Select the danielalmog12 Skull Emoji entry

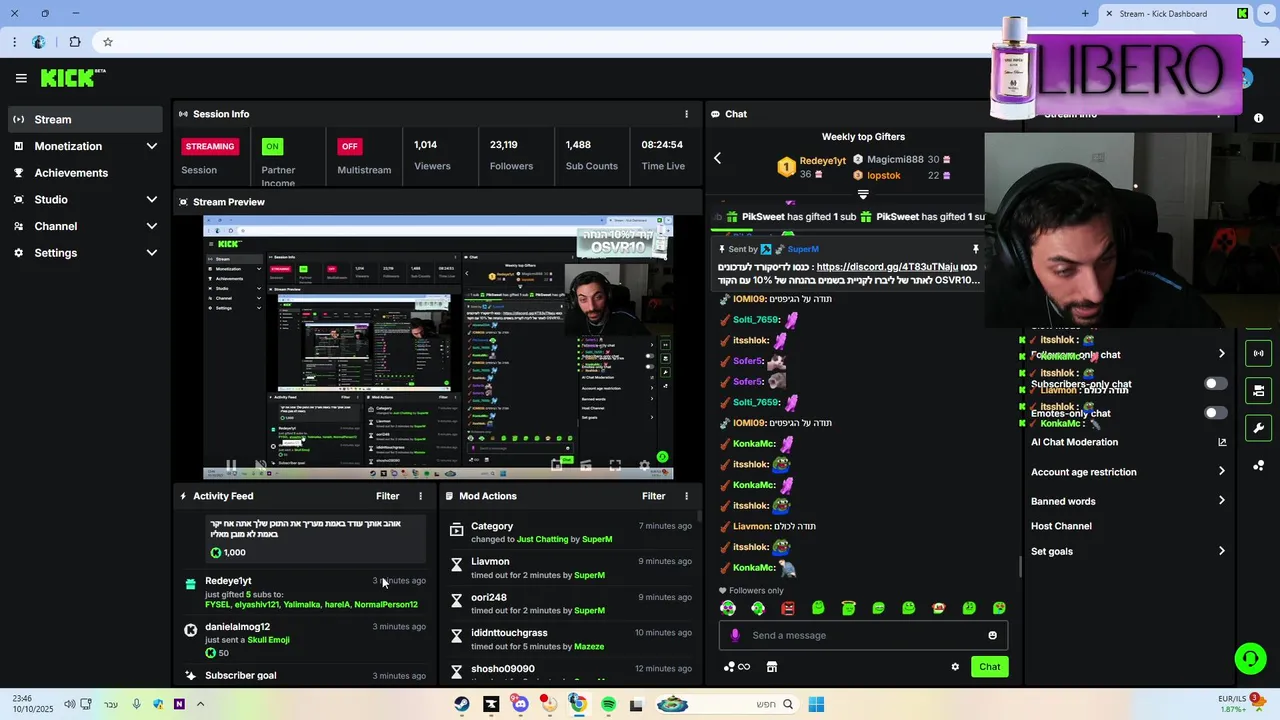click(306, 640)
